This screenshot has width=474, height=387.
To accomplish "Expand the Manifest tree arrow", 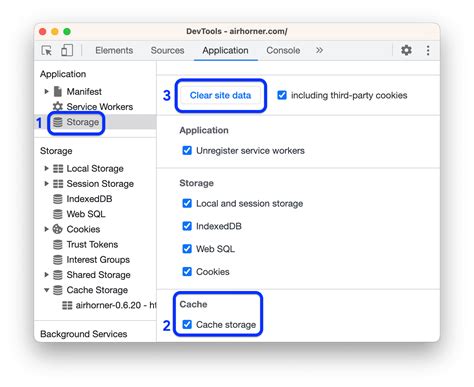I will [x=46, y=91].
